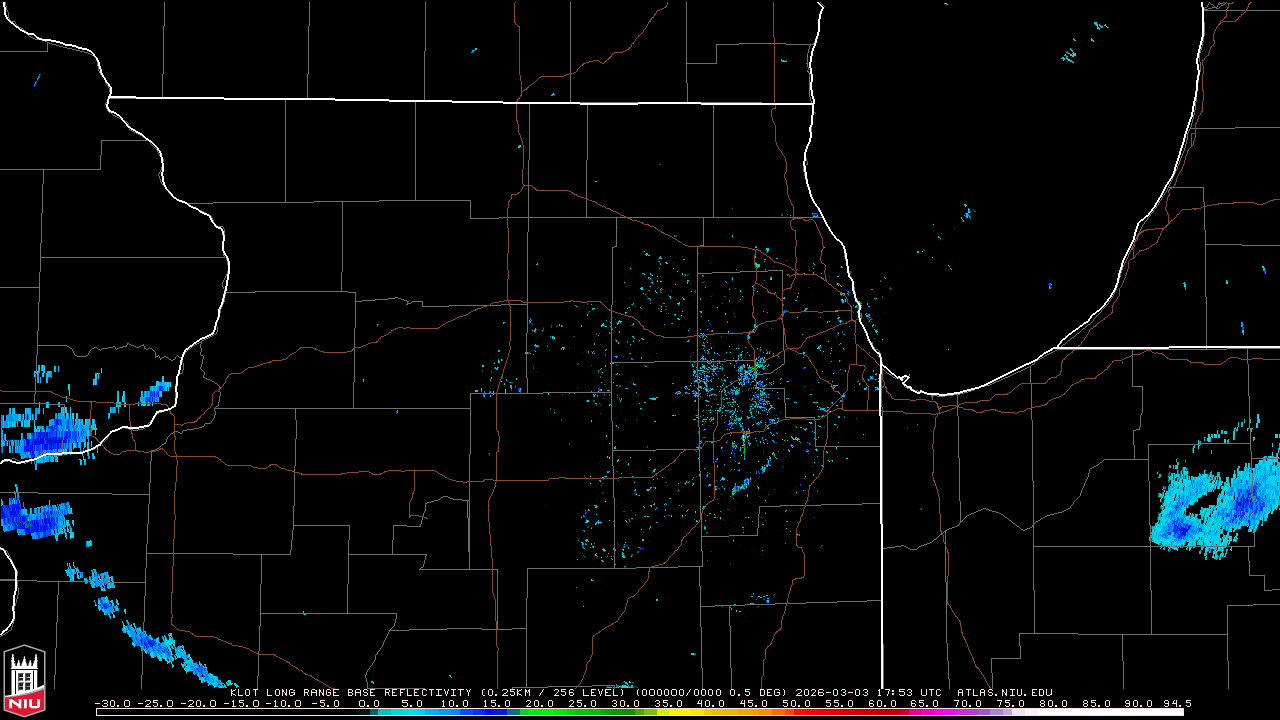This screenshot has width=1280, height=720.
Task: Click the 90.0 scale label
Action: tap(1141, 703)
